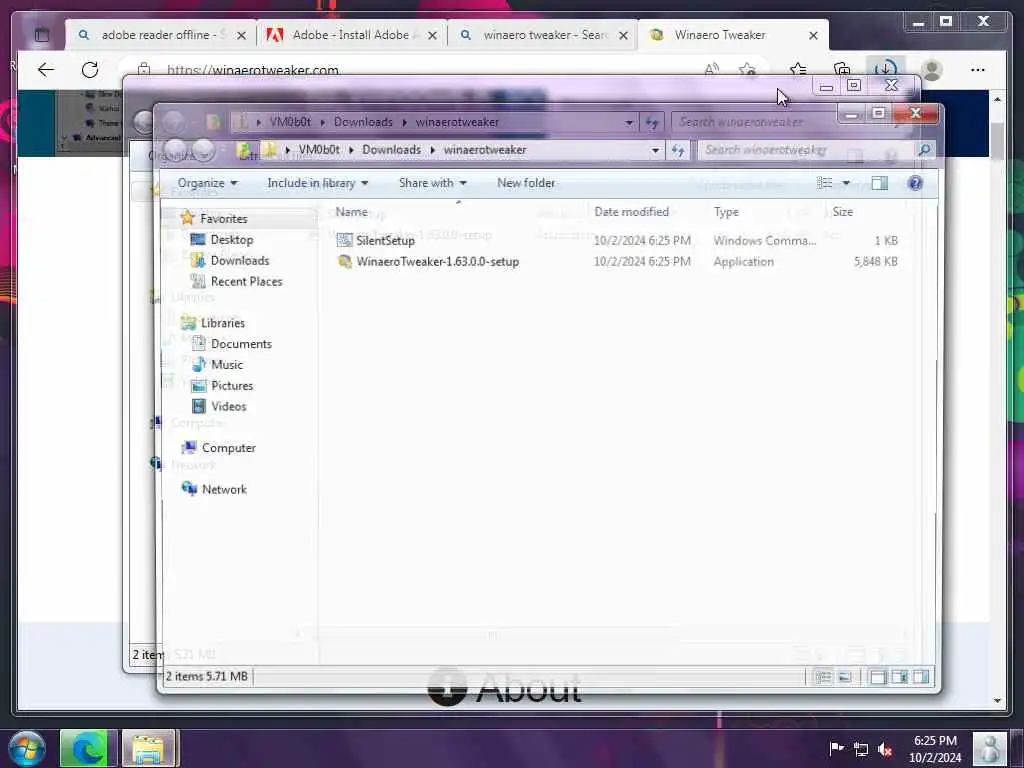Image resolution: width=1024 pixels, height=768 pixels.
Task: Click the 2 items 5.71 MB status text
Action: pyautogui.click(x=206, y=677)
